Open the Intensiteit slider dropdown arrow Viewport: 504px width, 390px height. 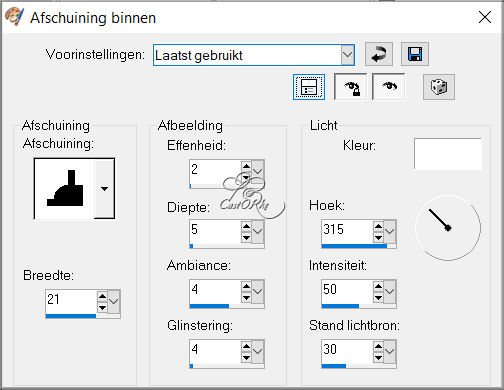[x=389, y=291]
